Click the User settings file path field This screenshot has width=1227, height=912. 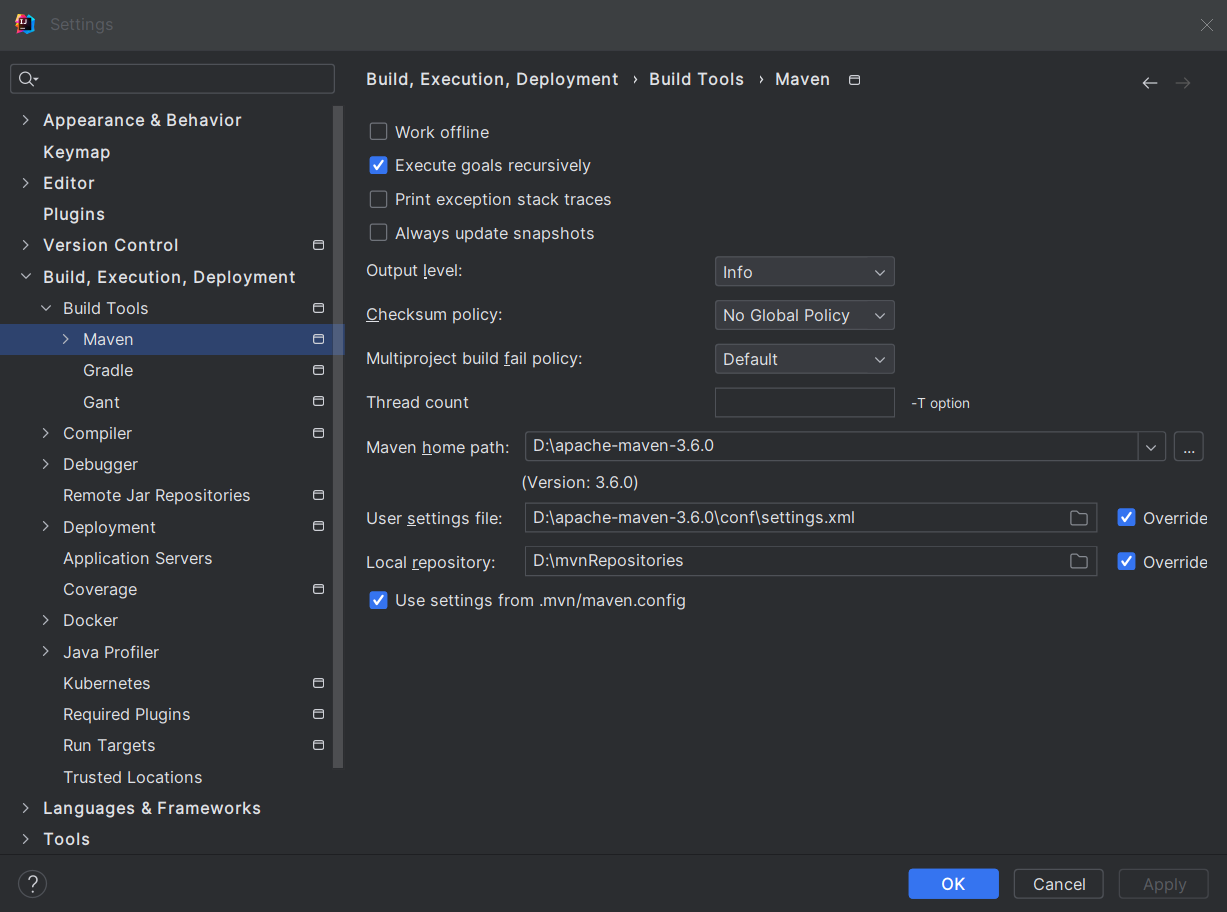(x=811, y=518)
